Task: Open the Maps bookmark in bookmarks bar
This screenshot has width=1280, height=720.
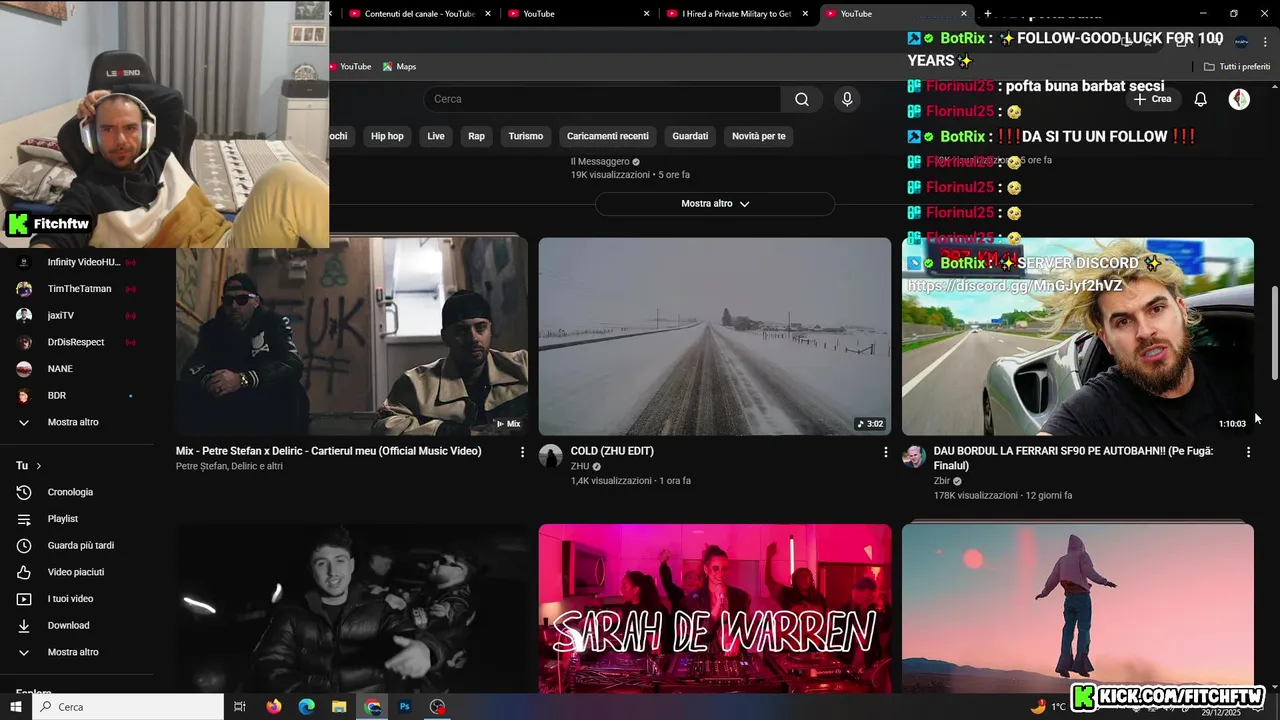Action: [x=399, y=66]
